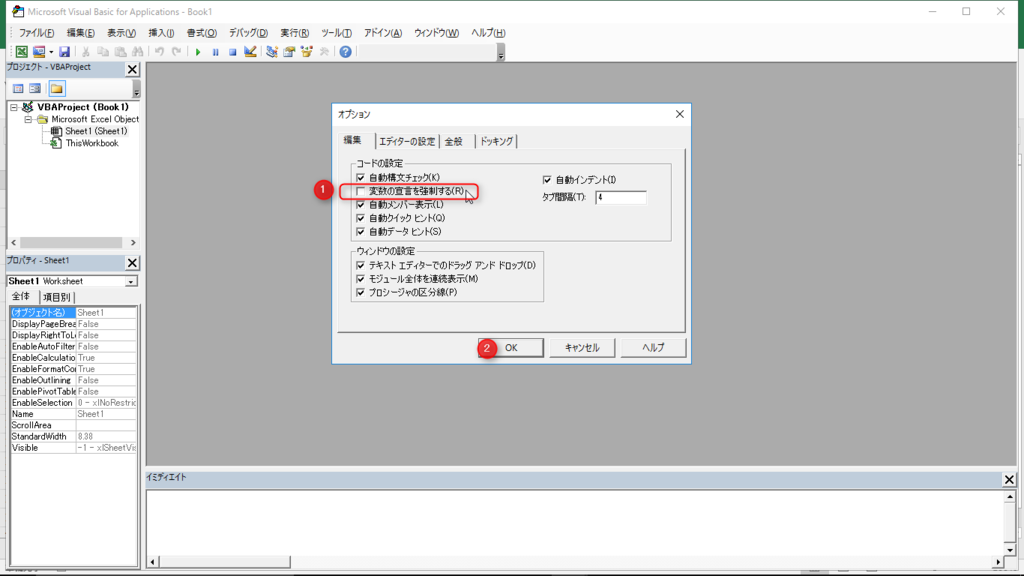1024x576 pixels.
Task: Click the Toolbox icon in toolbar
Action: point(324,52)
